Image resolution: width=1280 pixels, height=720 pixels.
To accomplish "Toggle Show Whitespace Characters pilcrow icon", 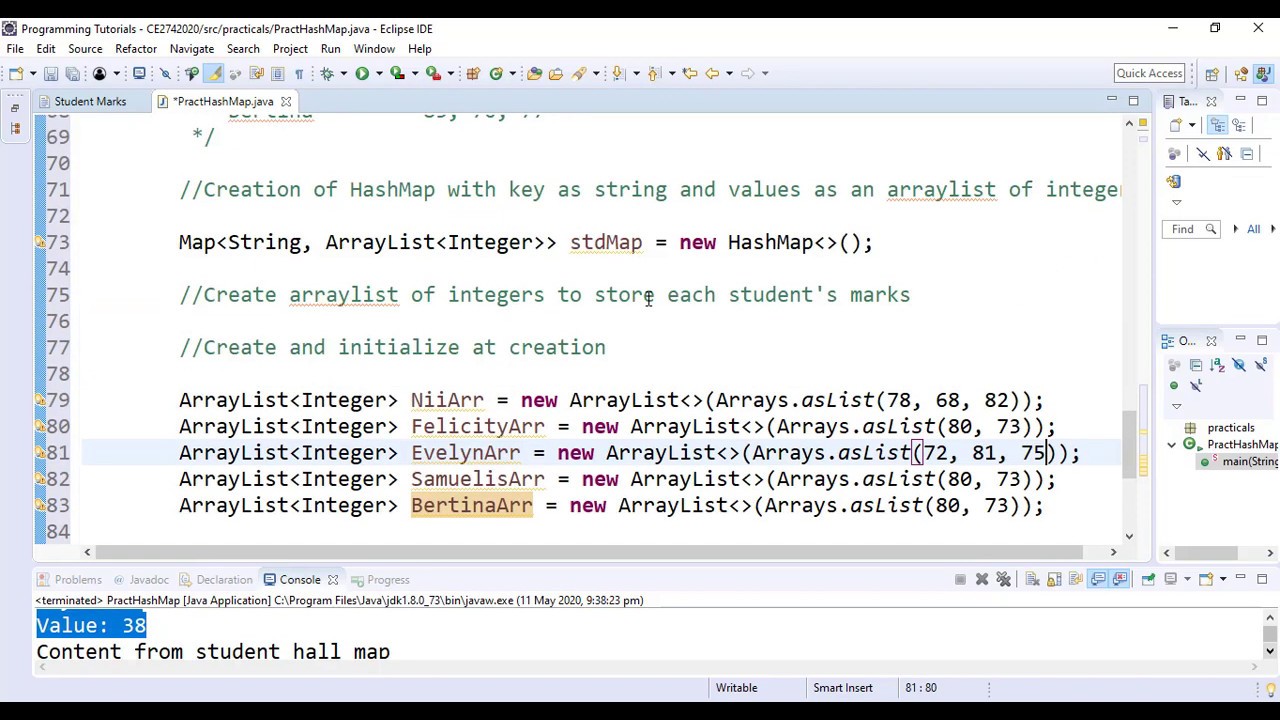I will [298, 73].
